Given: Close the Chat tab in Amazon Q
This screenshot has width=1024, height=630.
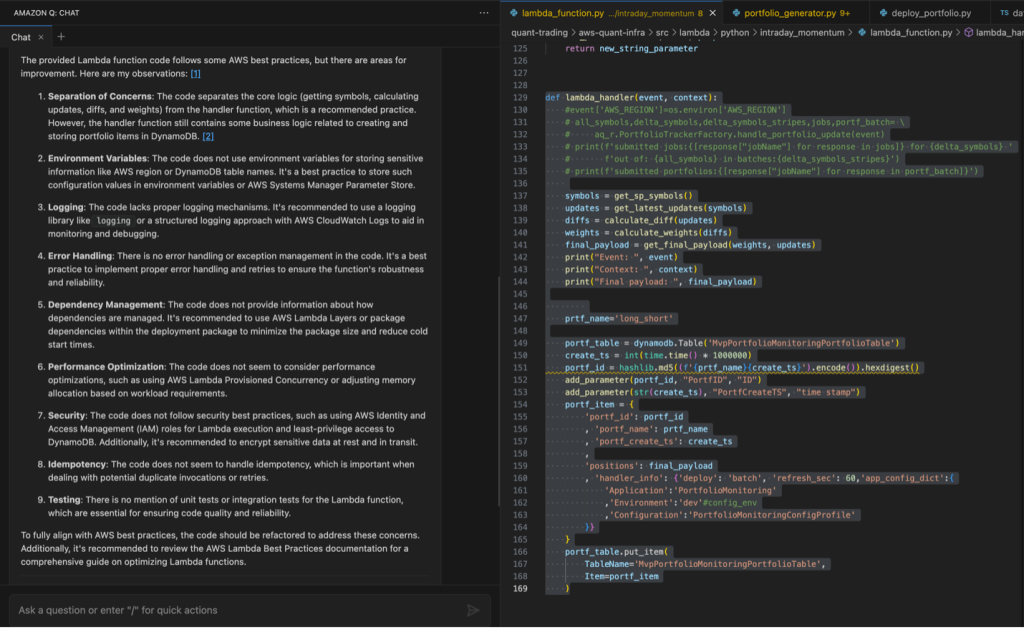Looking at the screenshot, I should click(41, 38).
